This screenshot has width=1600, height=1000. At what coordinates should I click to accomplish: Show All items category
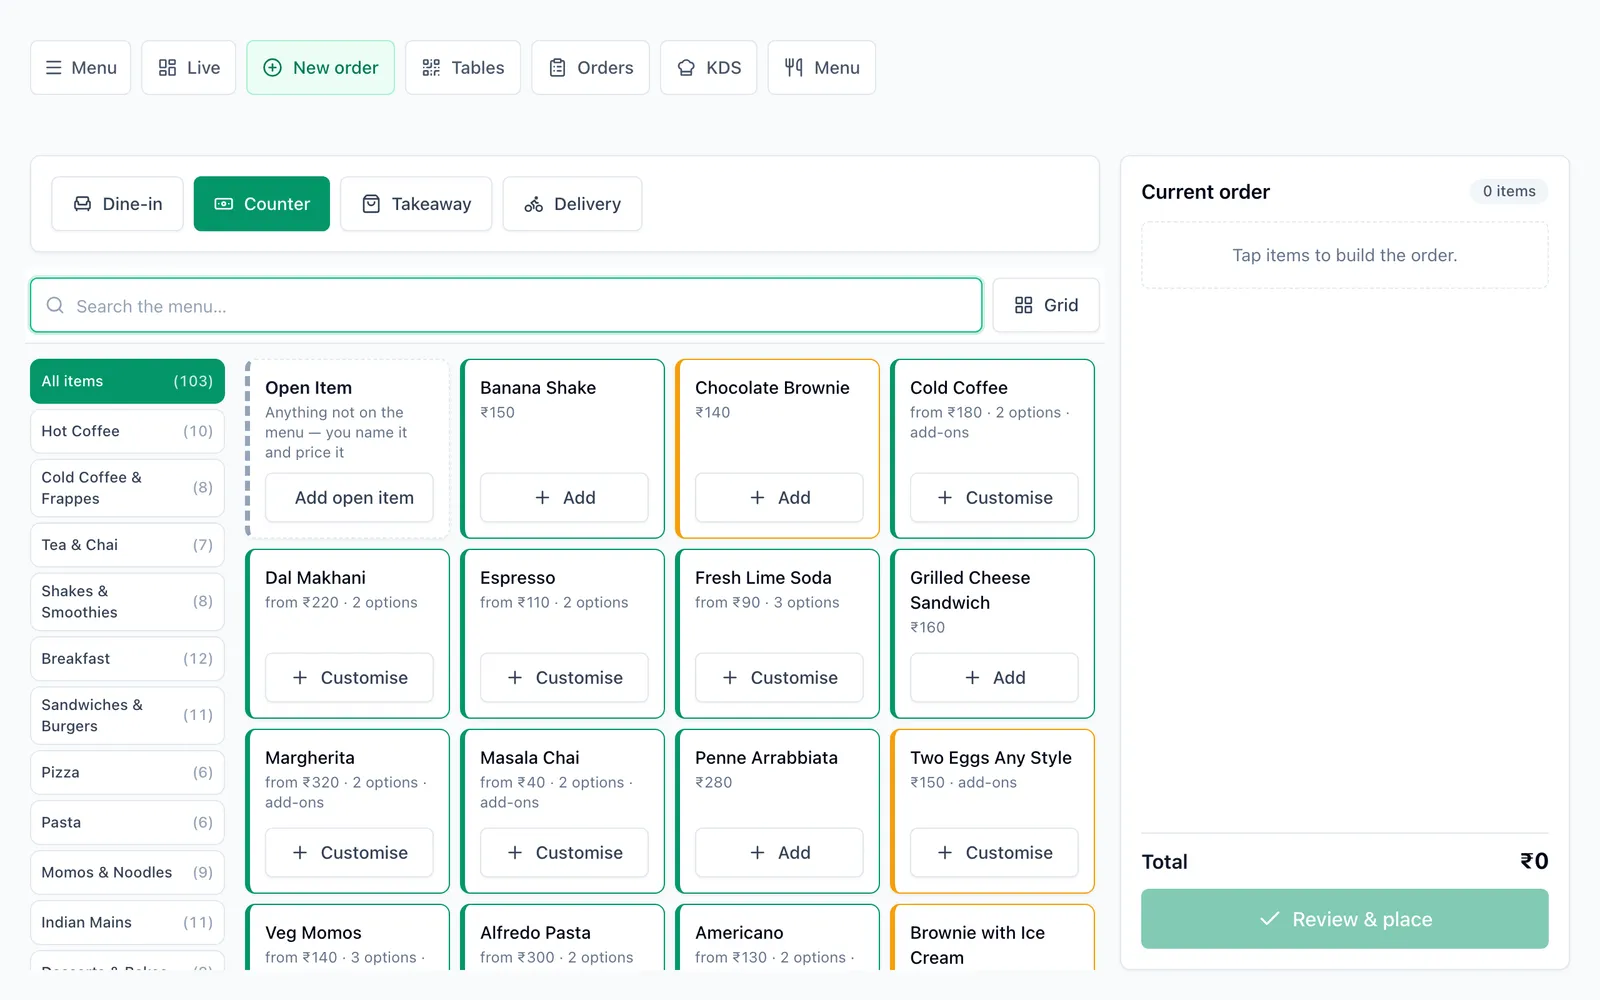[127, 381]
